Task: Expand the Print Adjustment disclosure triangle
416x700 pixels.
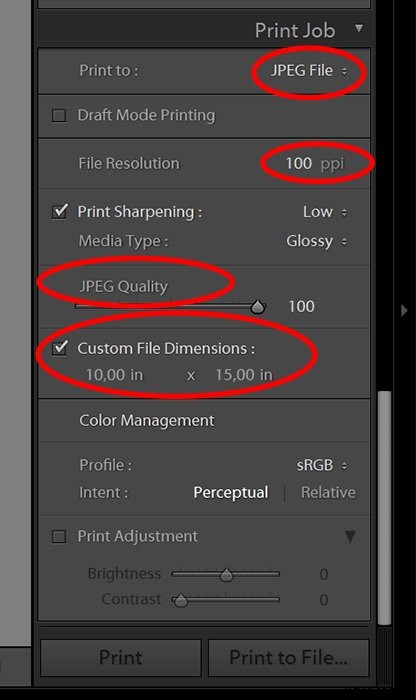Action: pyautogui.click(x=350, y=536)
